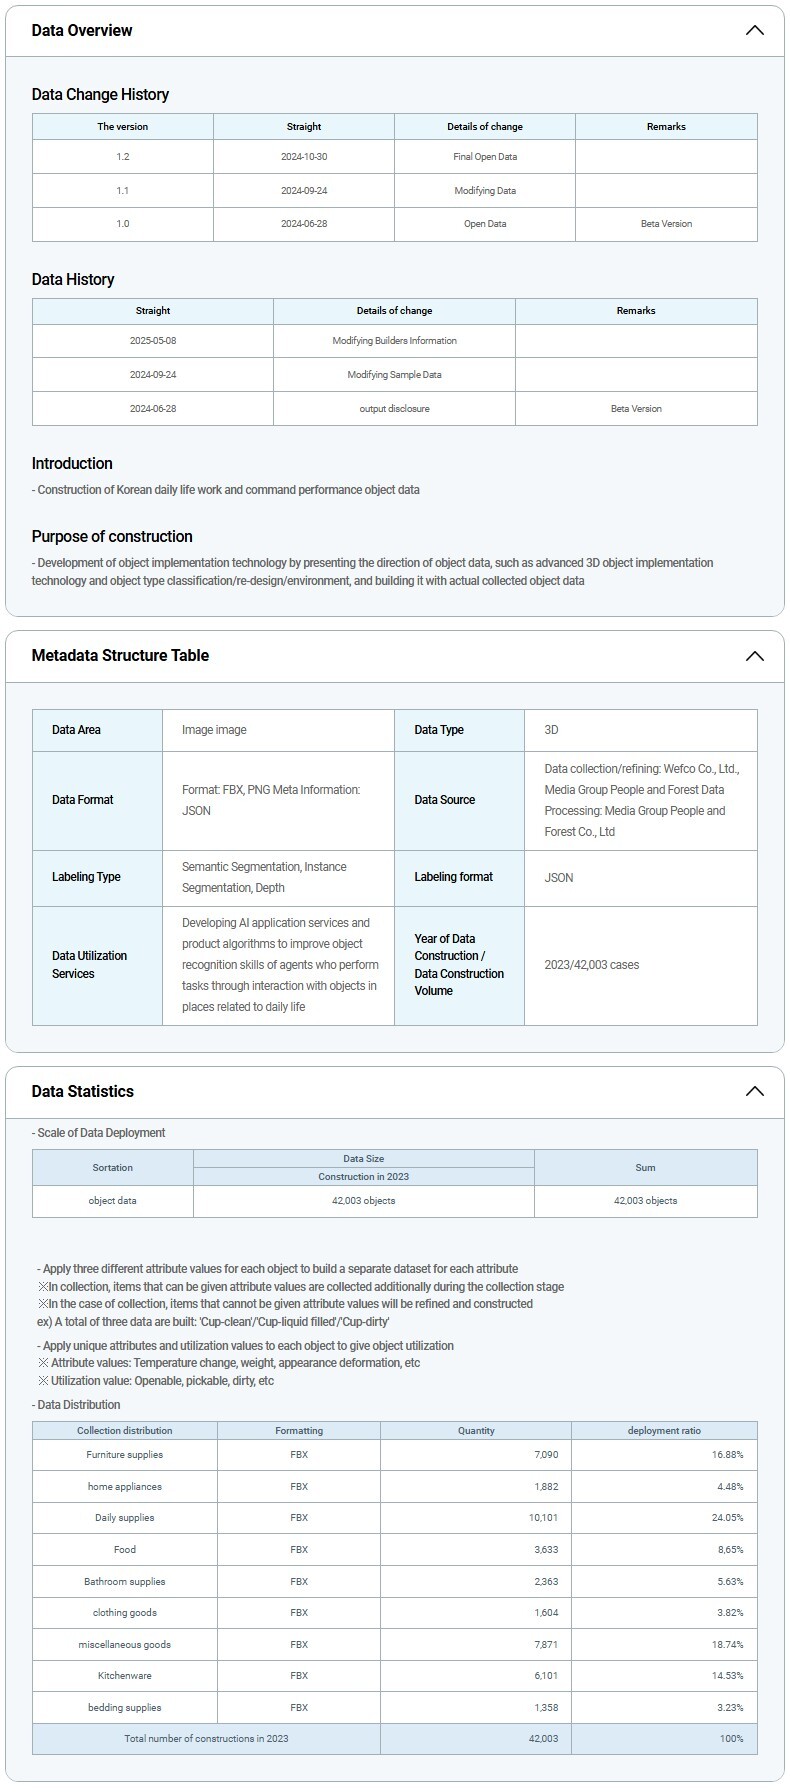Click the Collection distribution column header
The image size is (790, 1792).
124,1431
